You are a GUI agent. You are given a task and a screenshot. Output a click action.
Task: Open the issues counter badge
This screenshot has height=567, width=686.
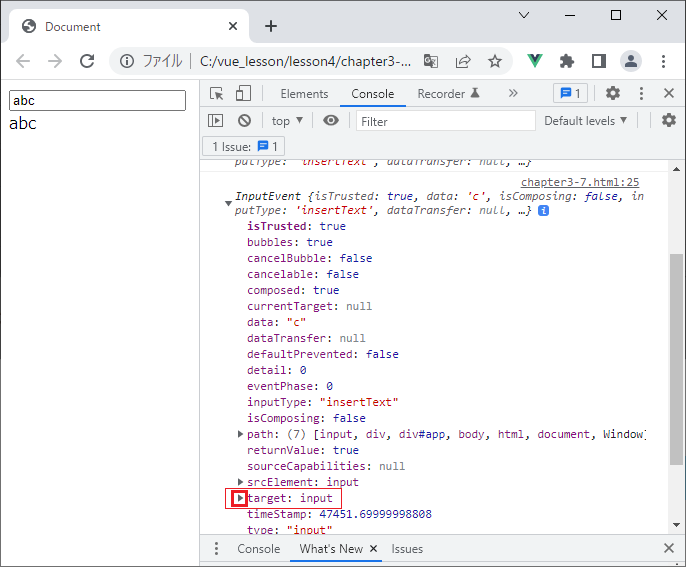click(570, 93)
